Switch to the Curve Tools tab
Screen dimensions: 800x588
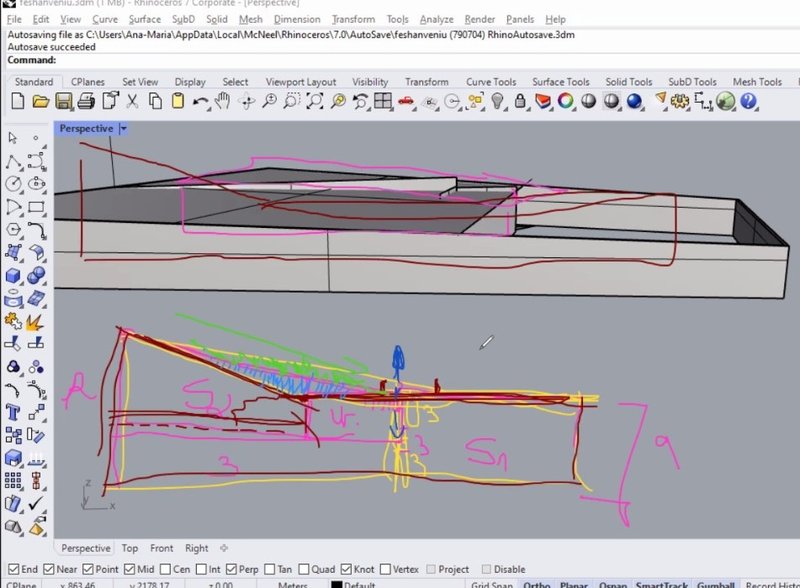(x=491, y=82)
